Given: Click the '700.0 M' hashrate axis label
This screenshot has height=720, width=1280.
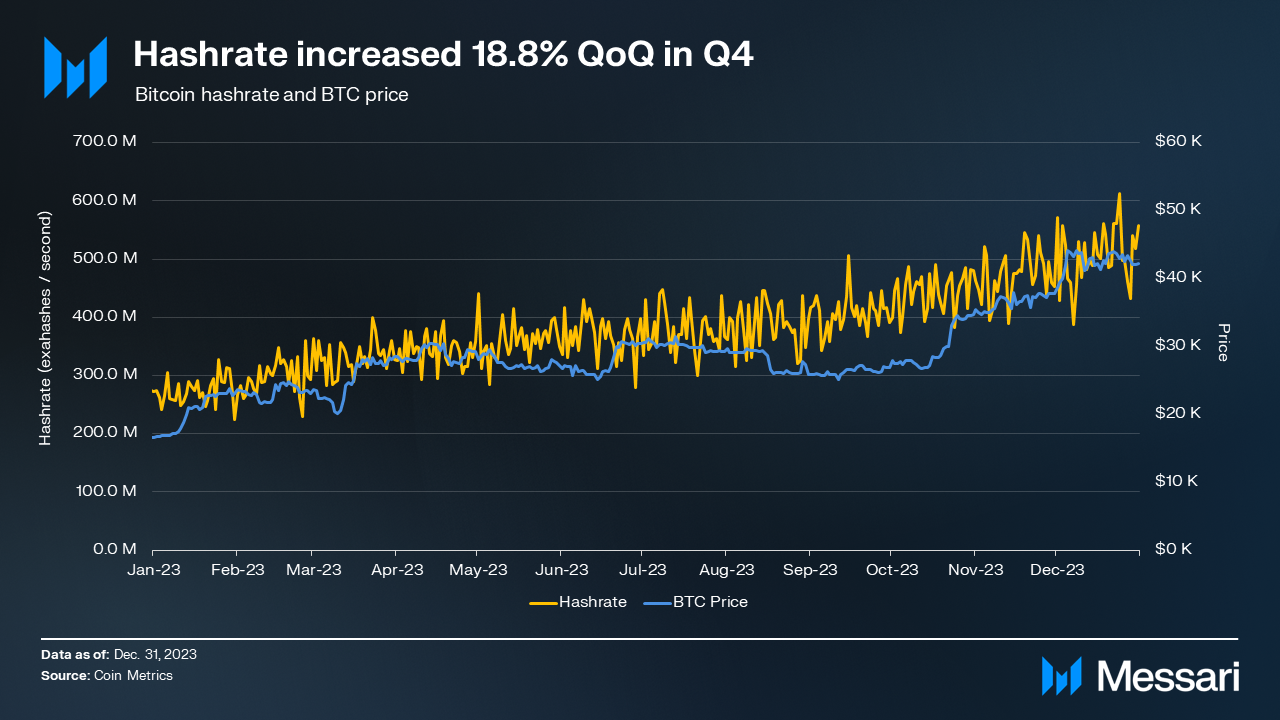Looking at the screenshot, I should pos(106,142).
